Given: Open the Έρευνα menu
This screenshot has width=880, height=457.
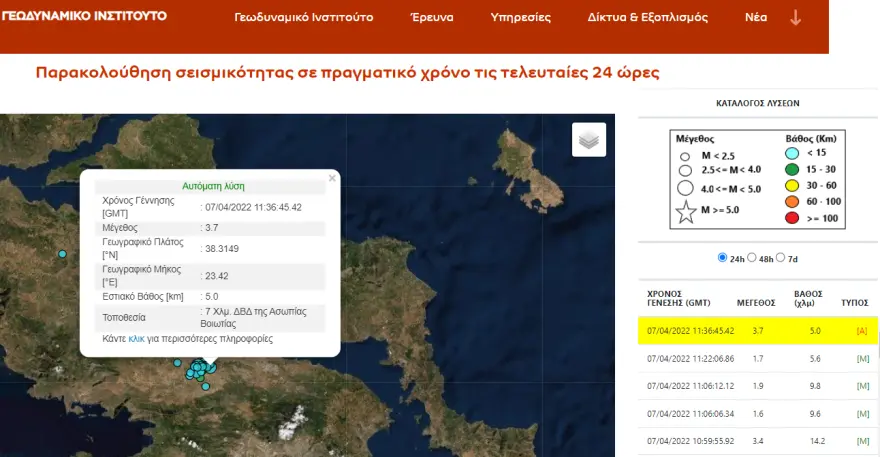Looking at the screenshot, I should click(x=432, y=18).
